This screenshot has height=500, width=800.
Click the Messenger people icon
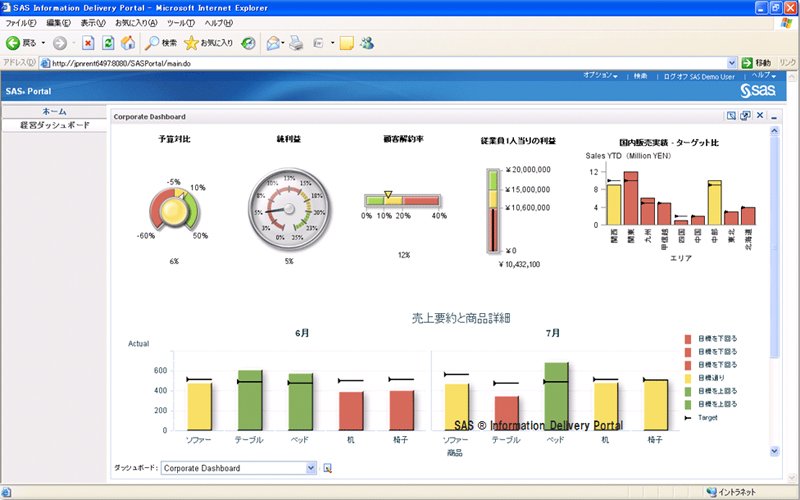point(367,43)
